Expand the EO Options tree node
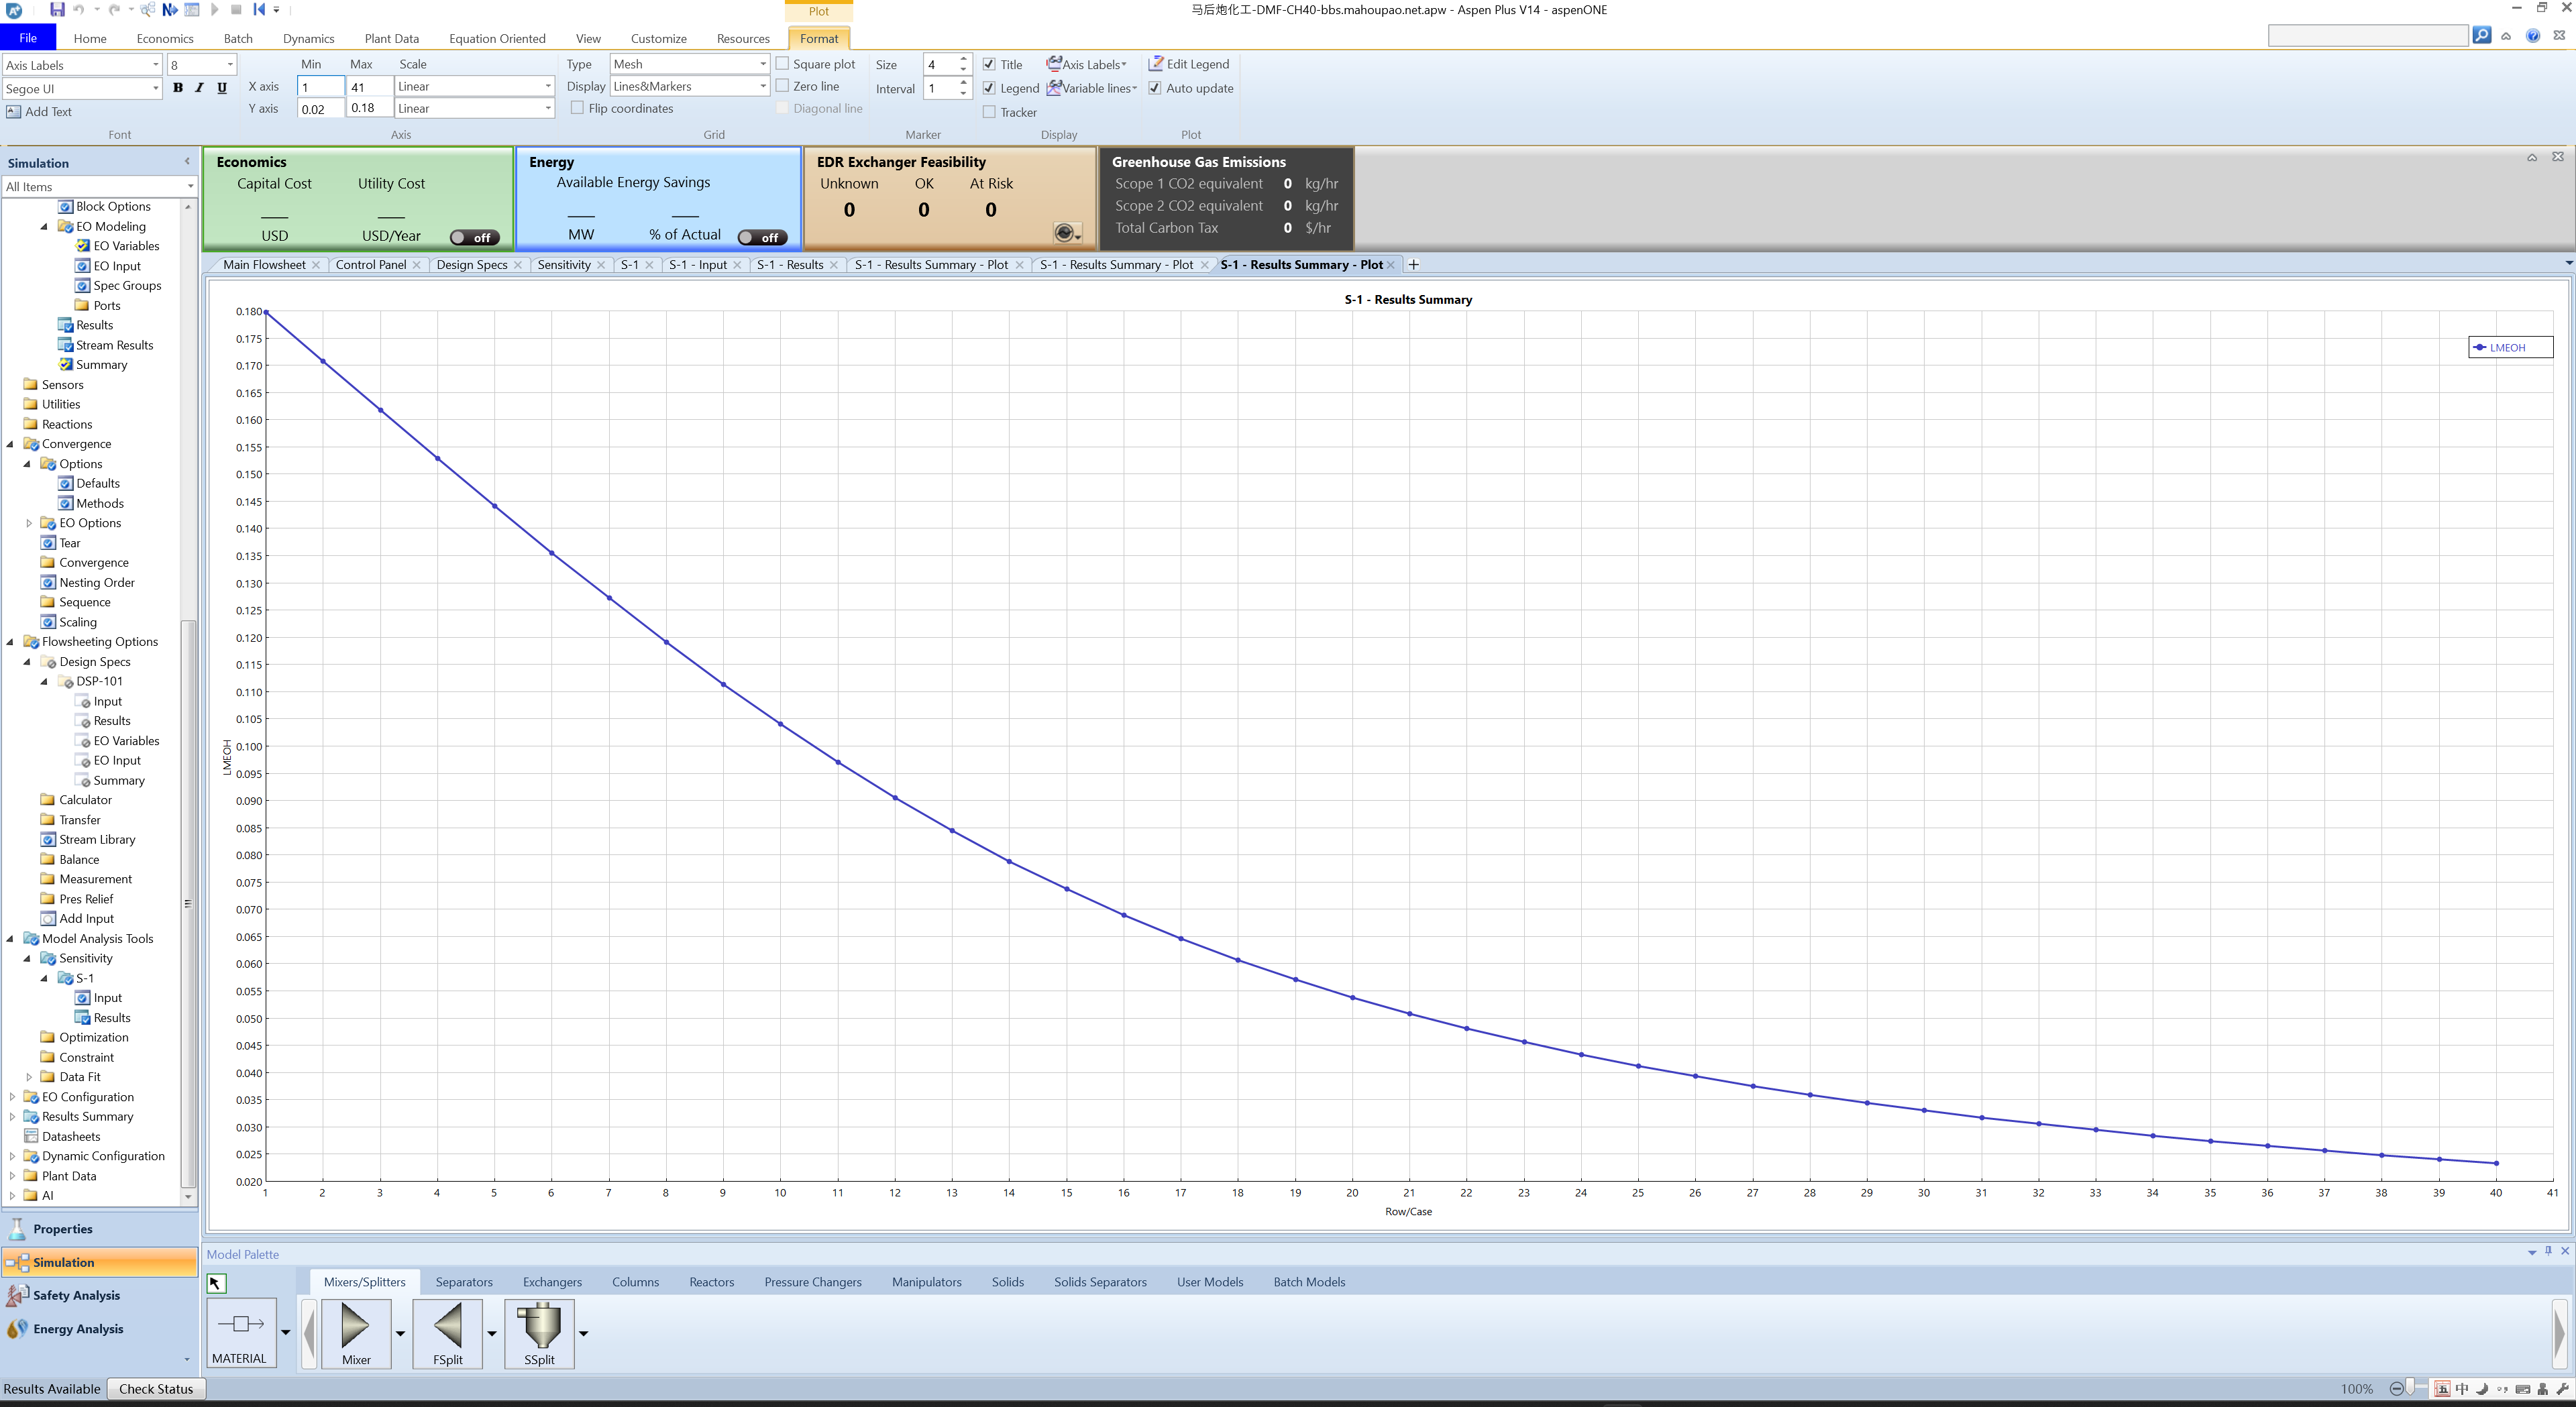2576x1407 pixels. (29, 523)
